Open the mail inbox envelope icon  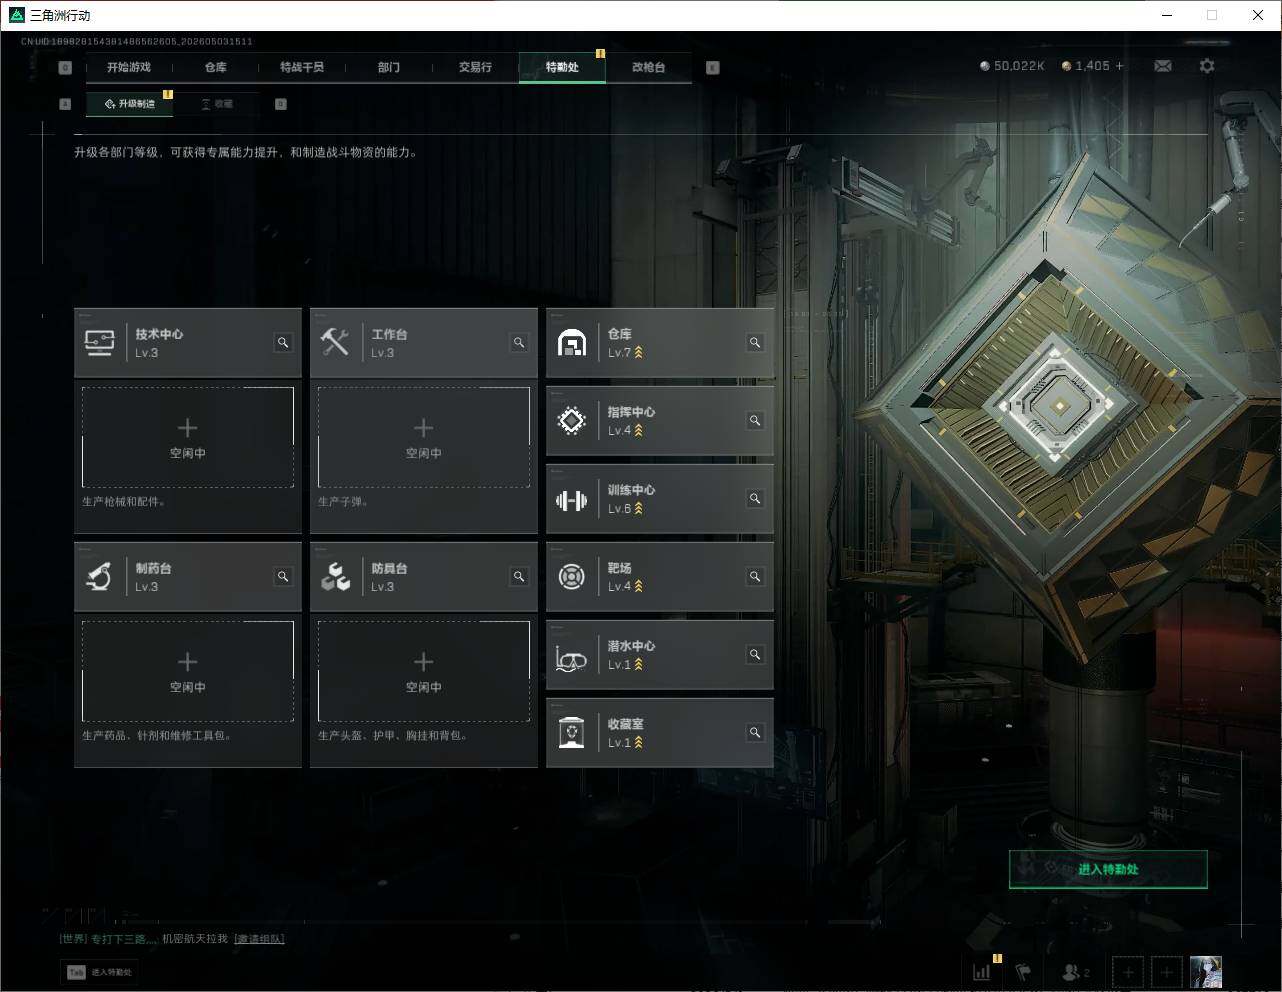click(1163, 66)
